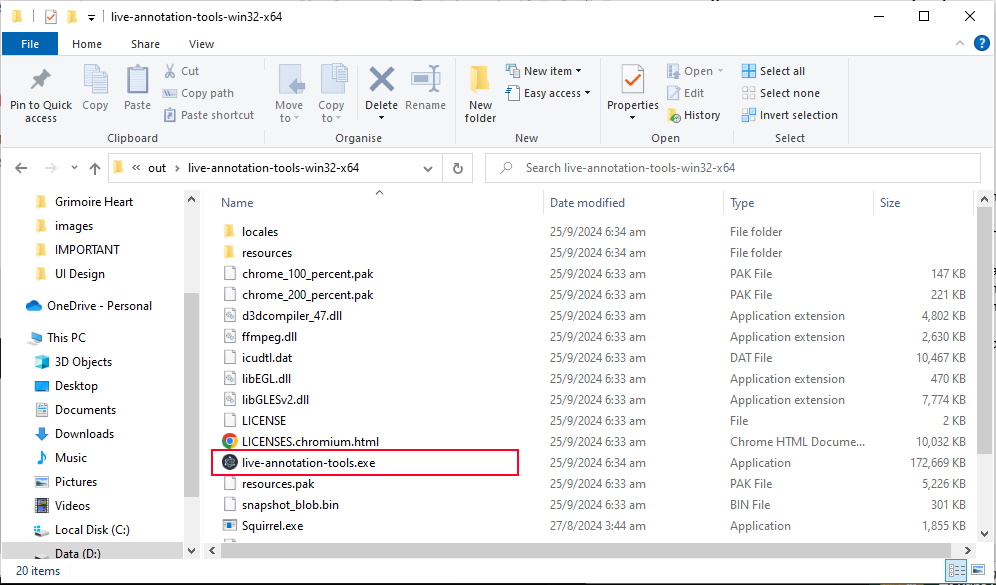Click Paste shortcut in ribbon
The image size is (996, 585).
pos(209,115)
